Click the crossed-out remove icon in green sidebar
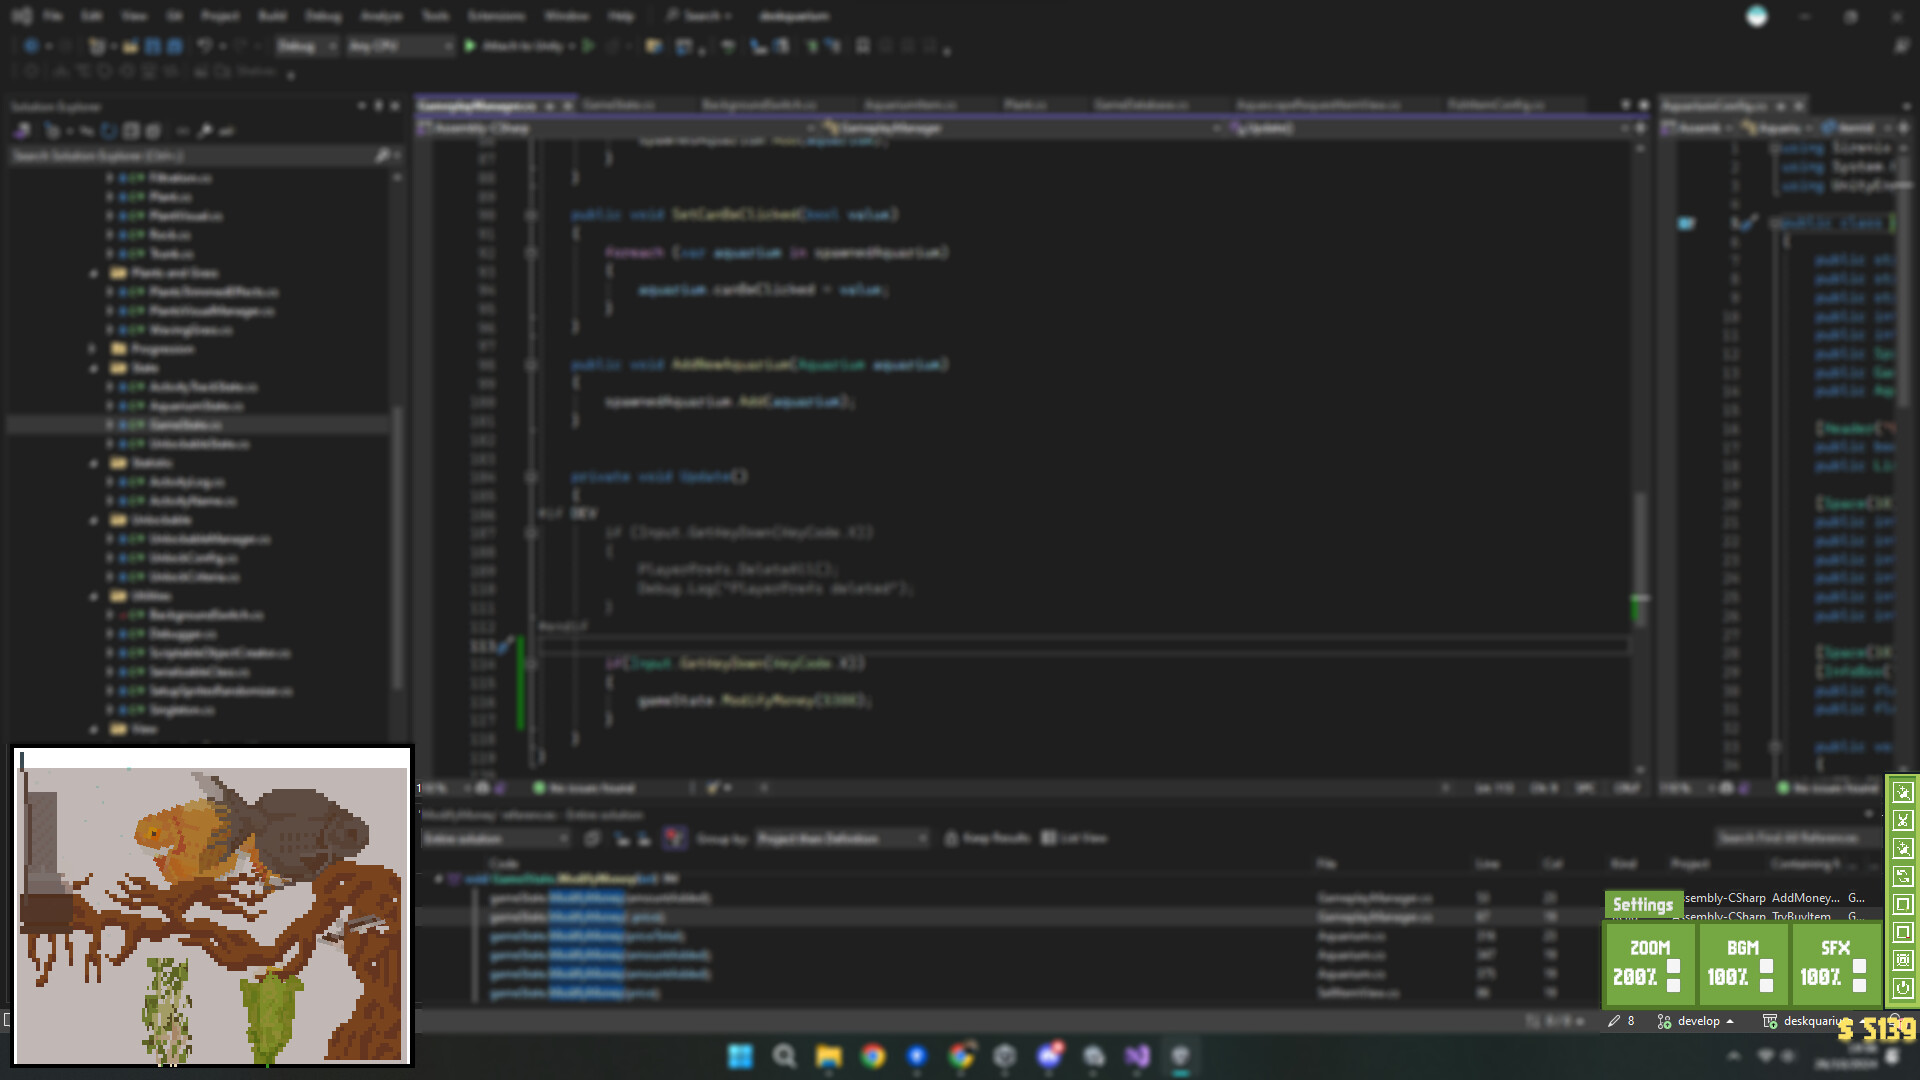 point(1903,820)
